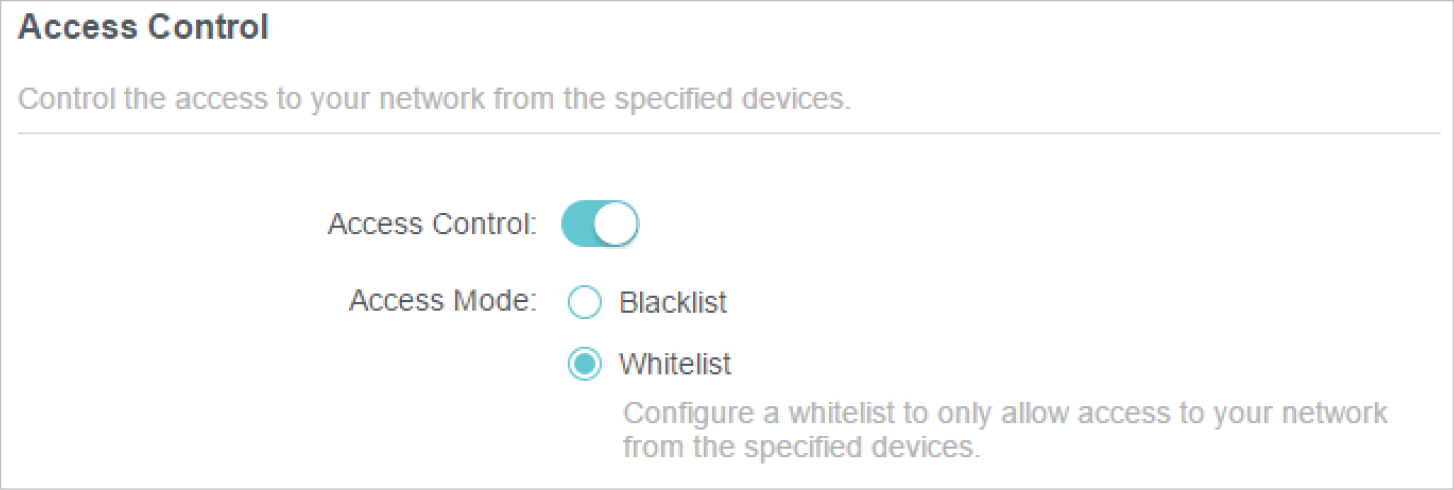
Task: Click the Whitelist option label text
Action: [675, 364]
